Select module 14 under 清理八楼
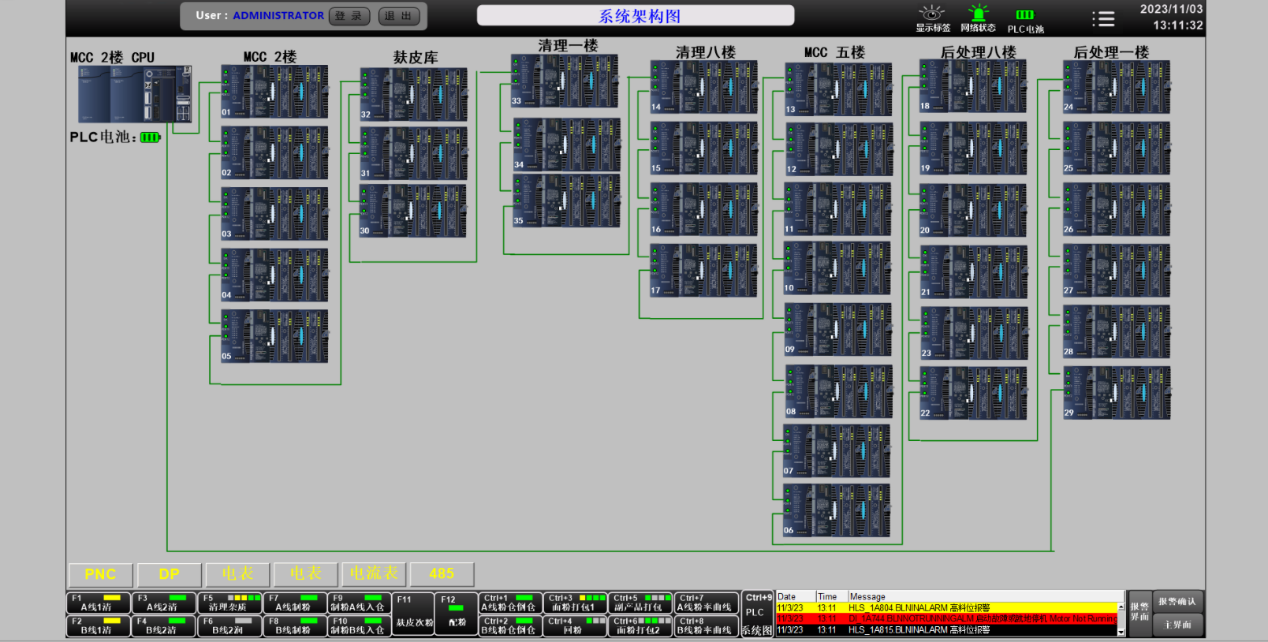Viewport: 1268px width, 642px height. 703,87
